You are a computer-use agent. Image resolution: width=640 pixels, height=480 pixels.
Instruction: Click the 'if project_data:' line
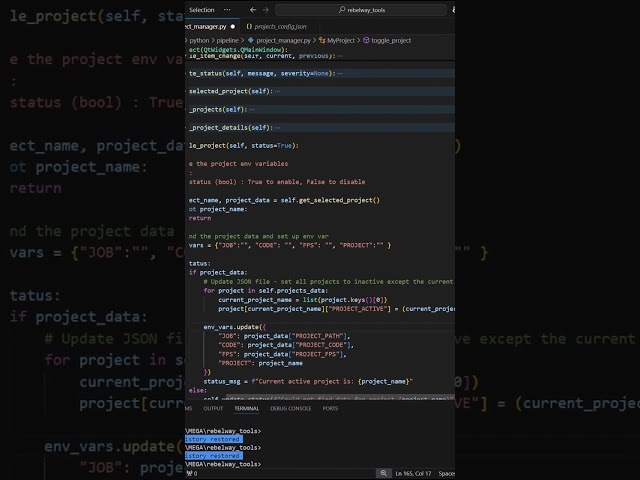(x=218, y=273)
